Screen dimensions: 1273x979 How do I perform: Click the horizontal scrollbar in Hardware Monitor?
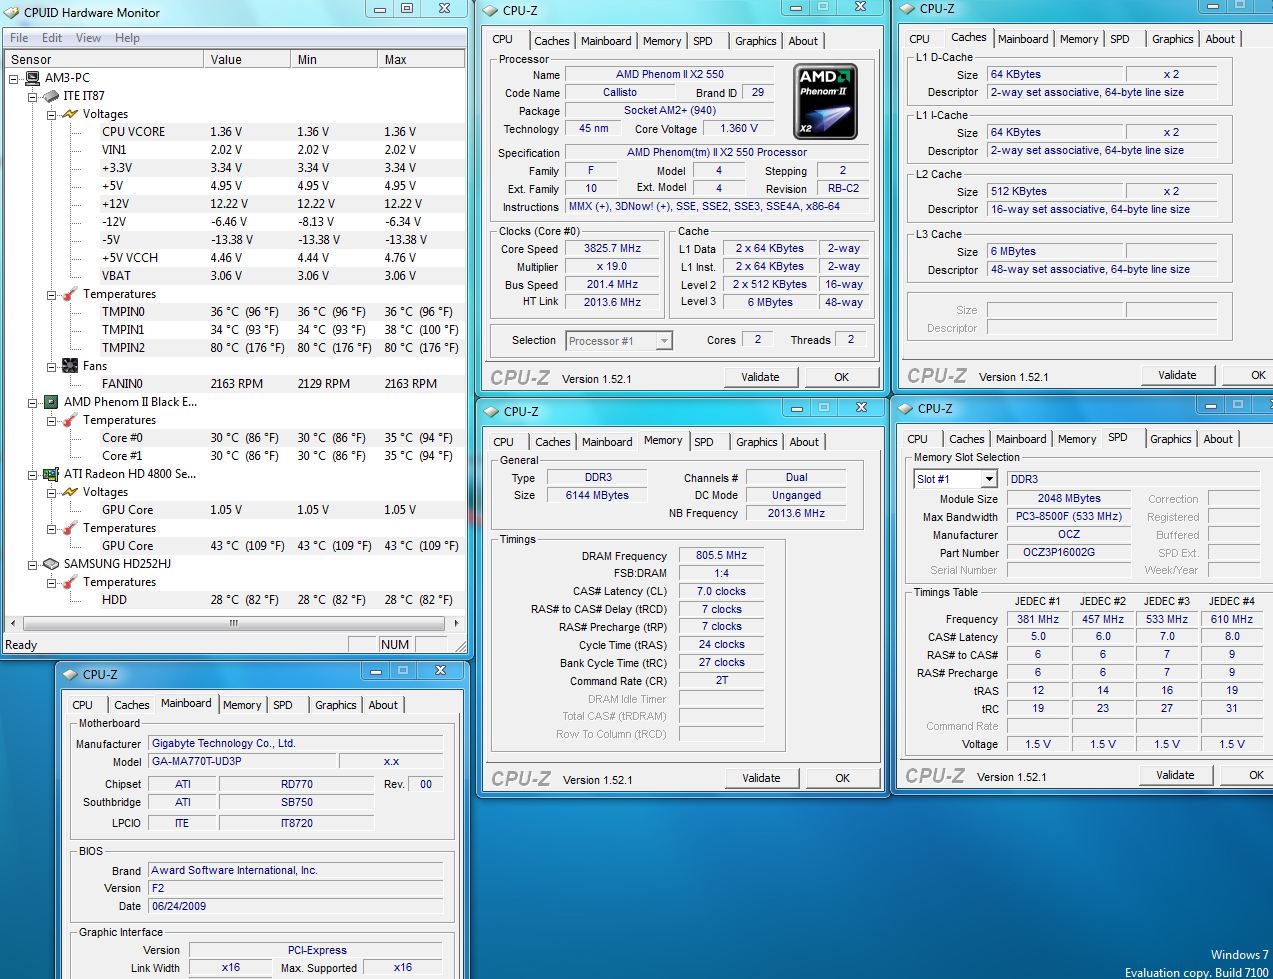[x=234, y=623]
